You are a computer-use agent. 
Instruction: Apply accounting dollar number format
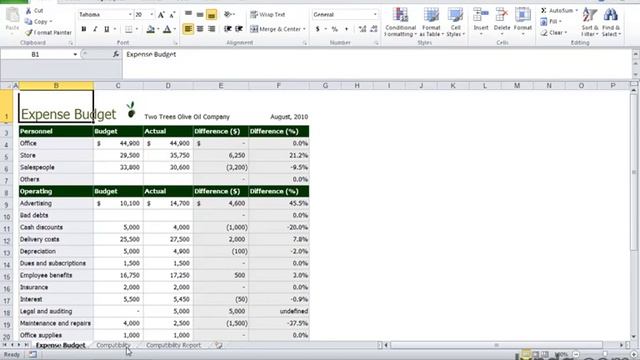pyautogui.click(x=318, y=29)
